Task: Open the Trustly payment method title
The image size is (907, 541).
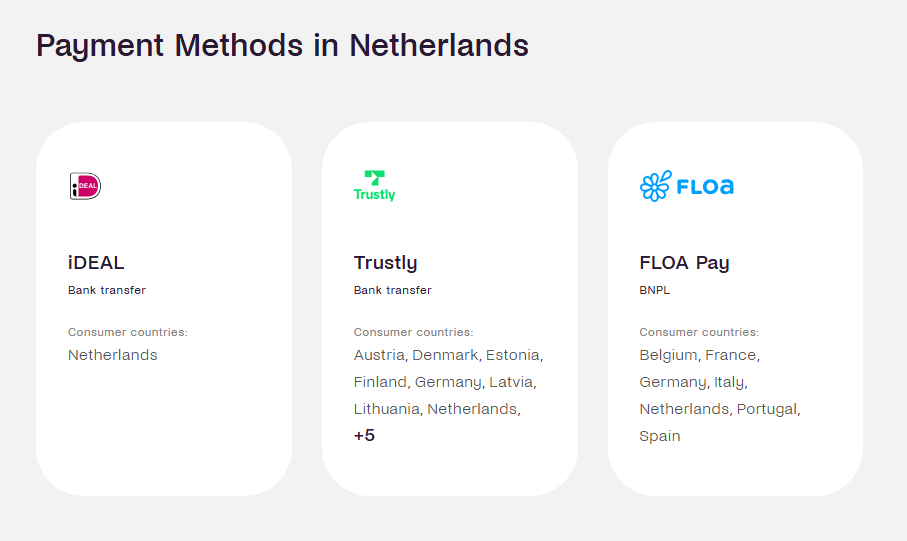Action: tap(385, 263)
